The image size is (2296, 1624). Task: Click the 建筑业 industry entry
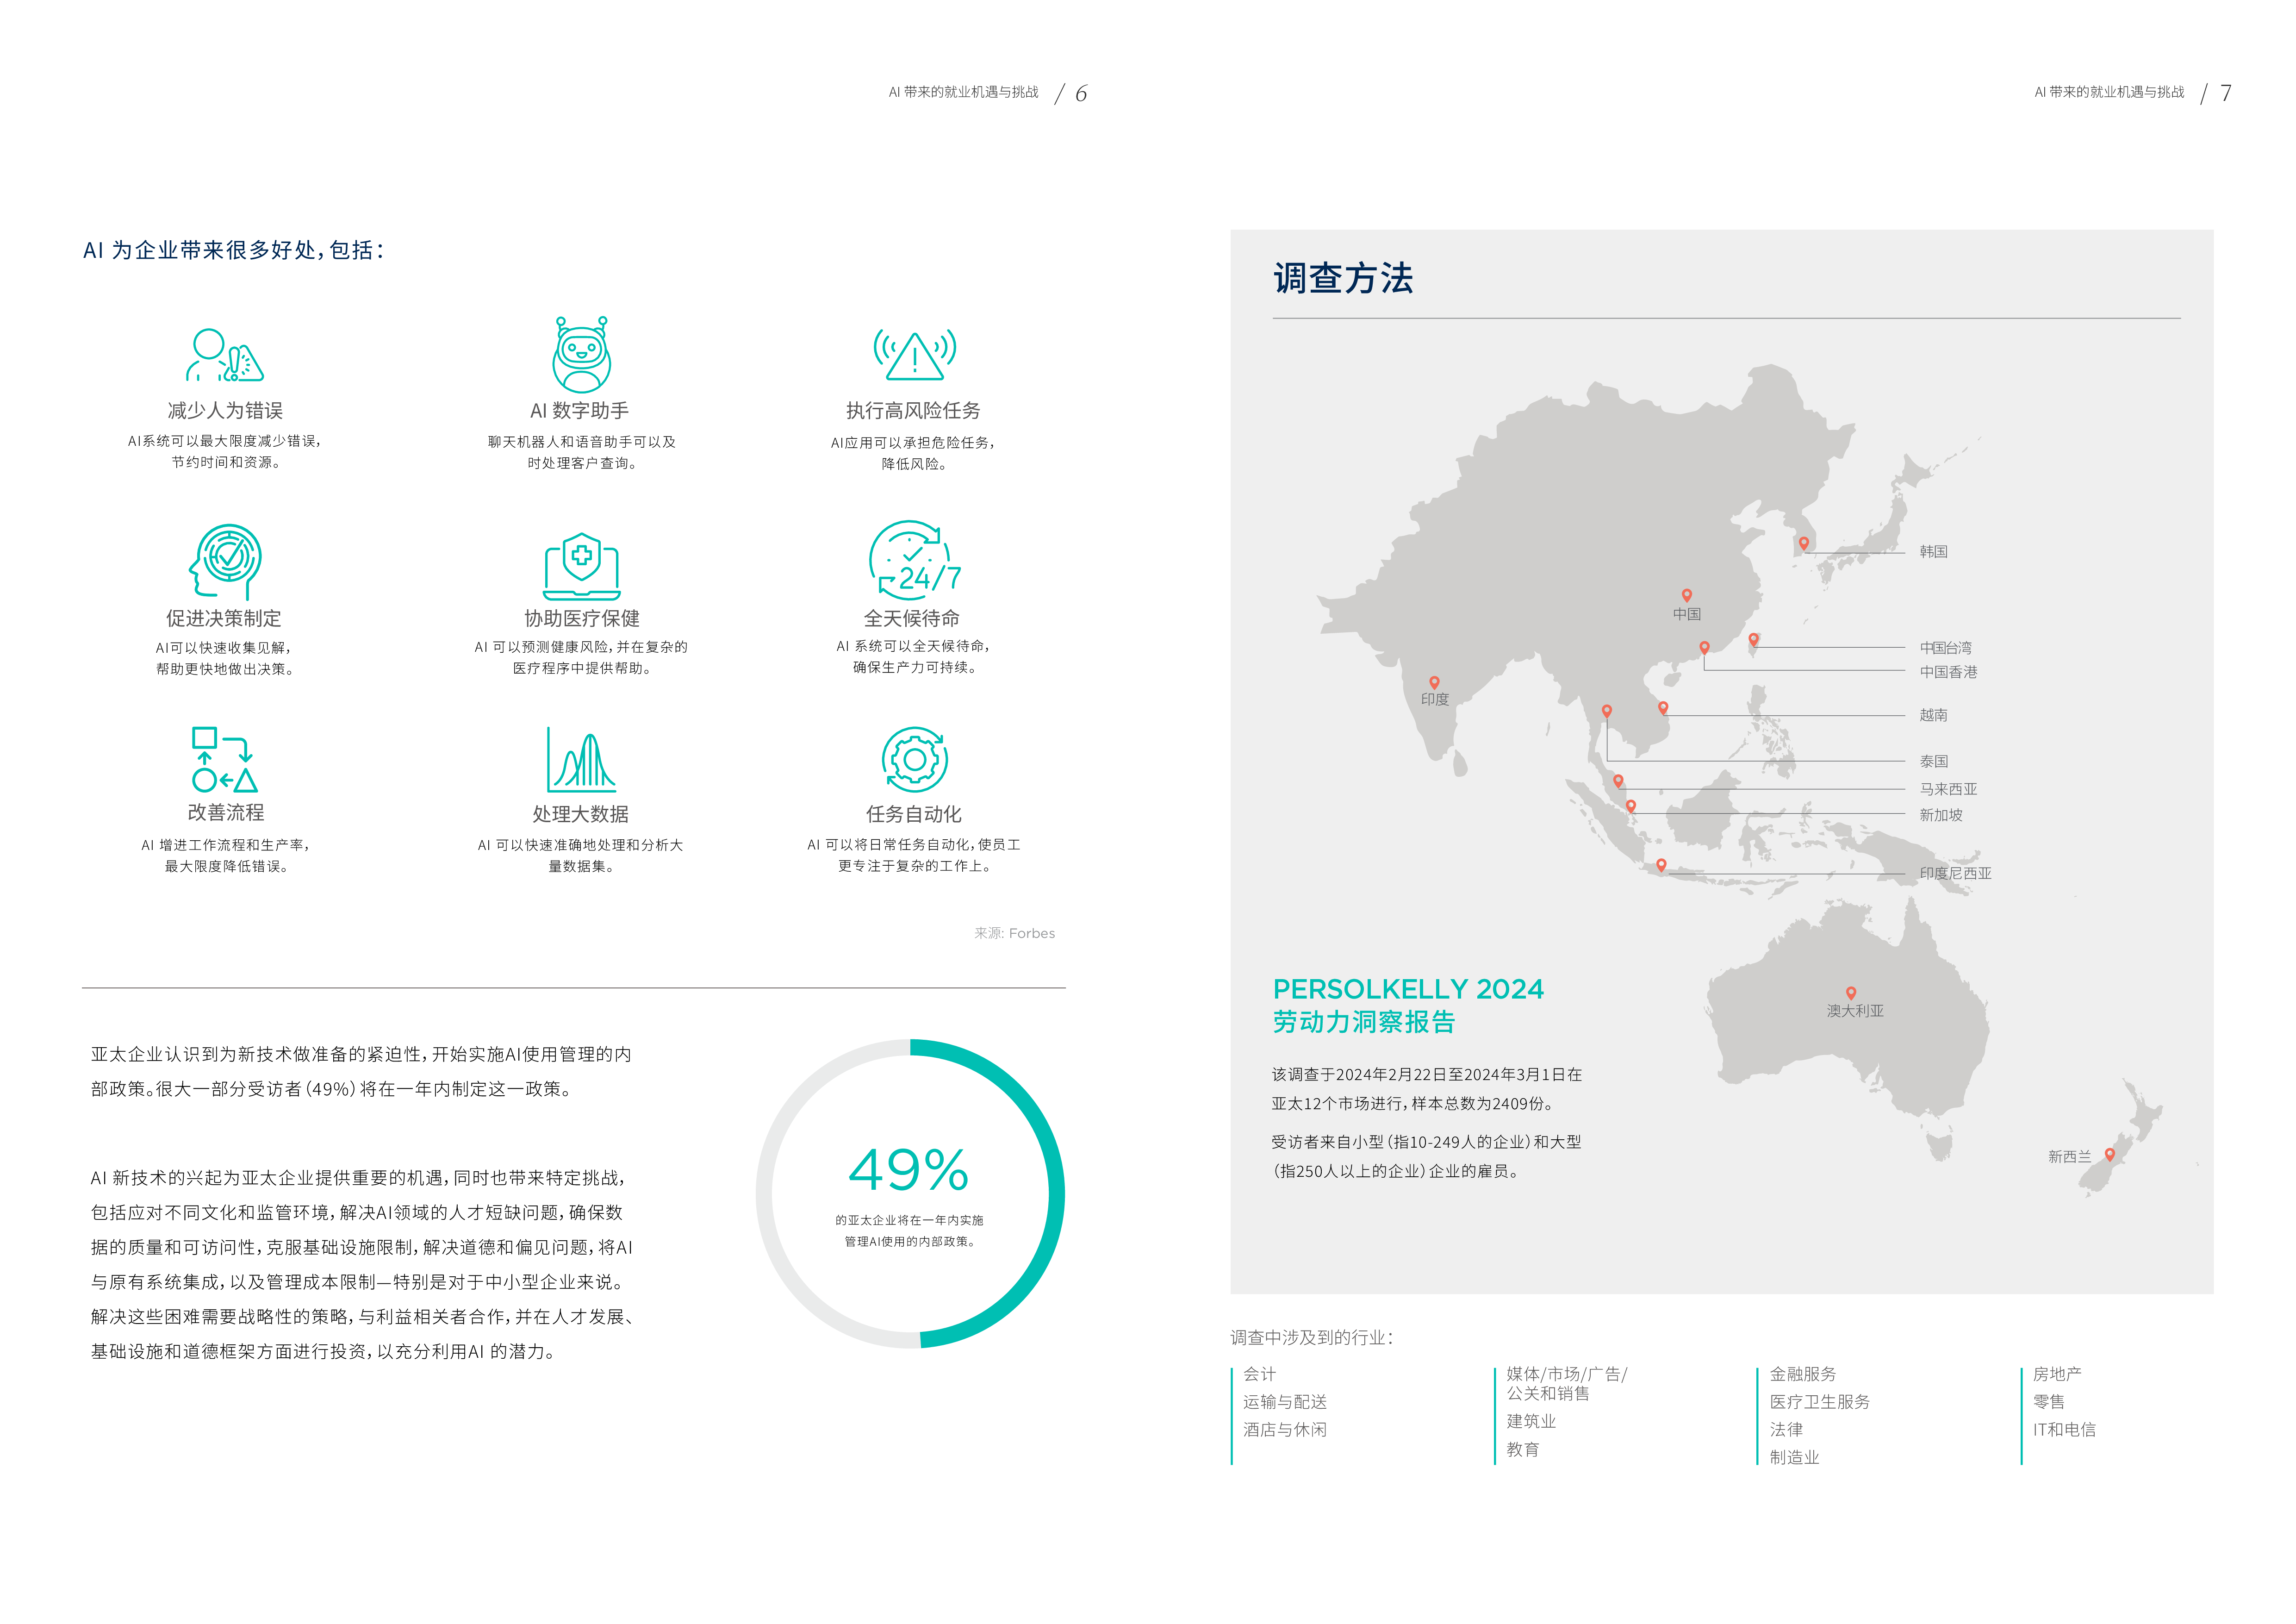(1531, 1421)
